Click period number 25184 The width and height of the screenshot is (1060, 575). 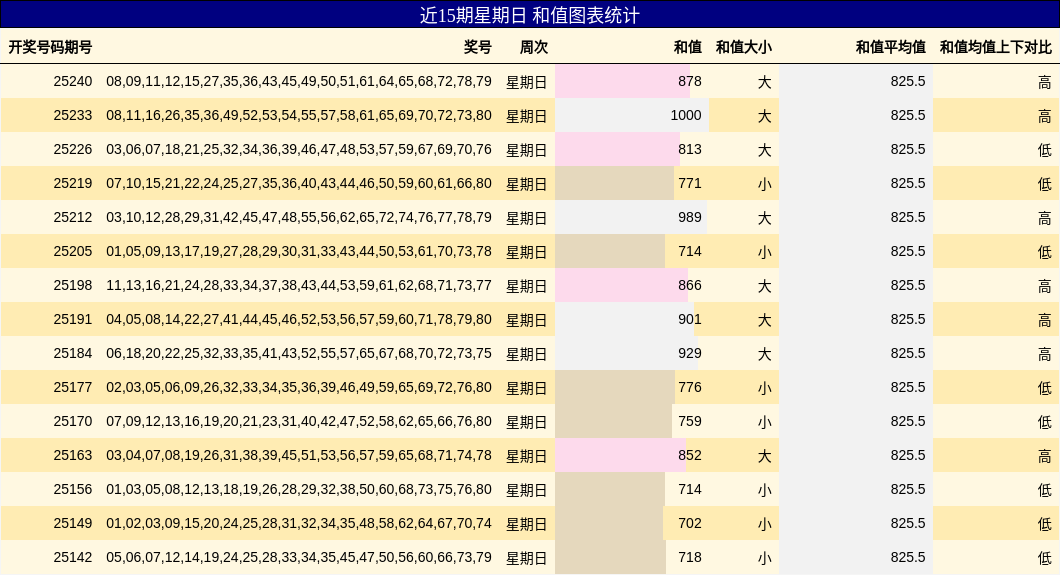73,353
